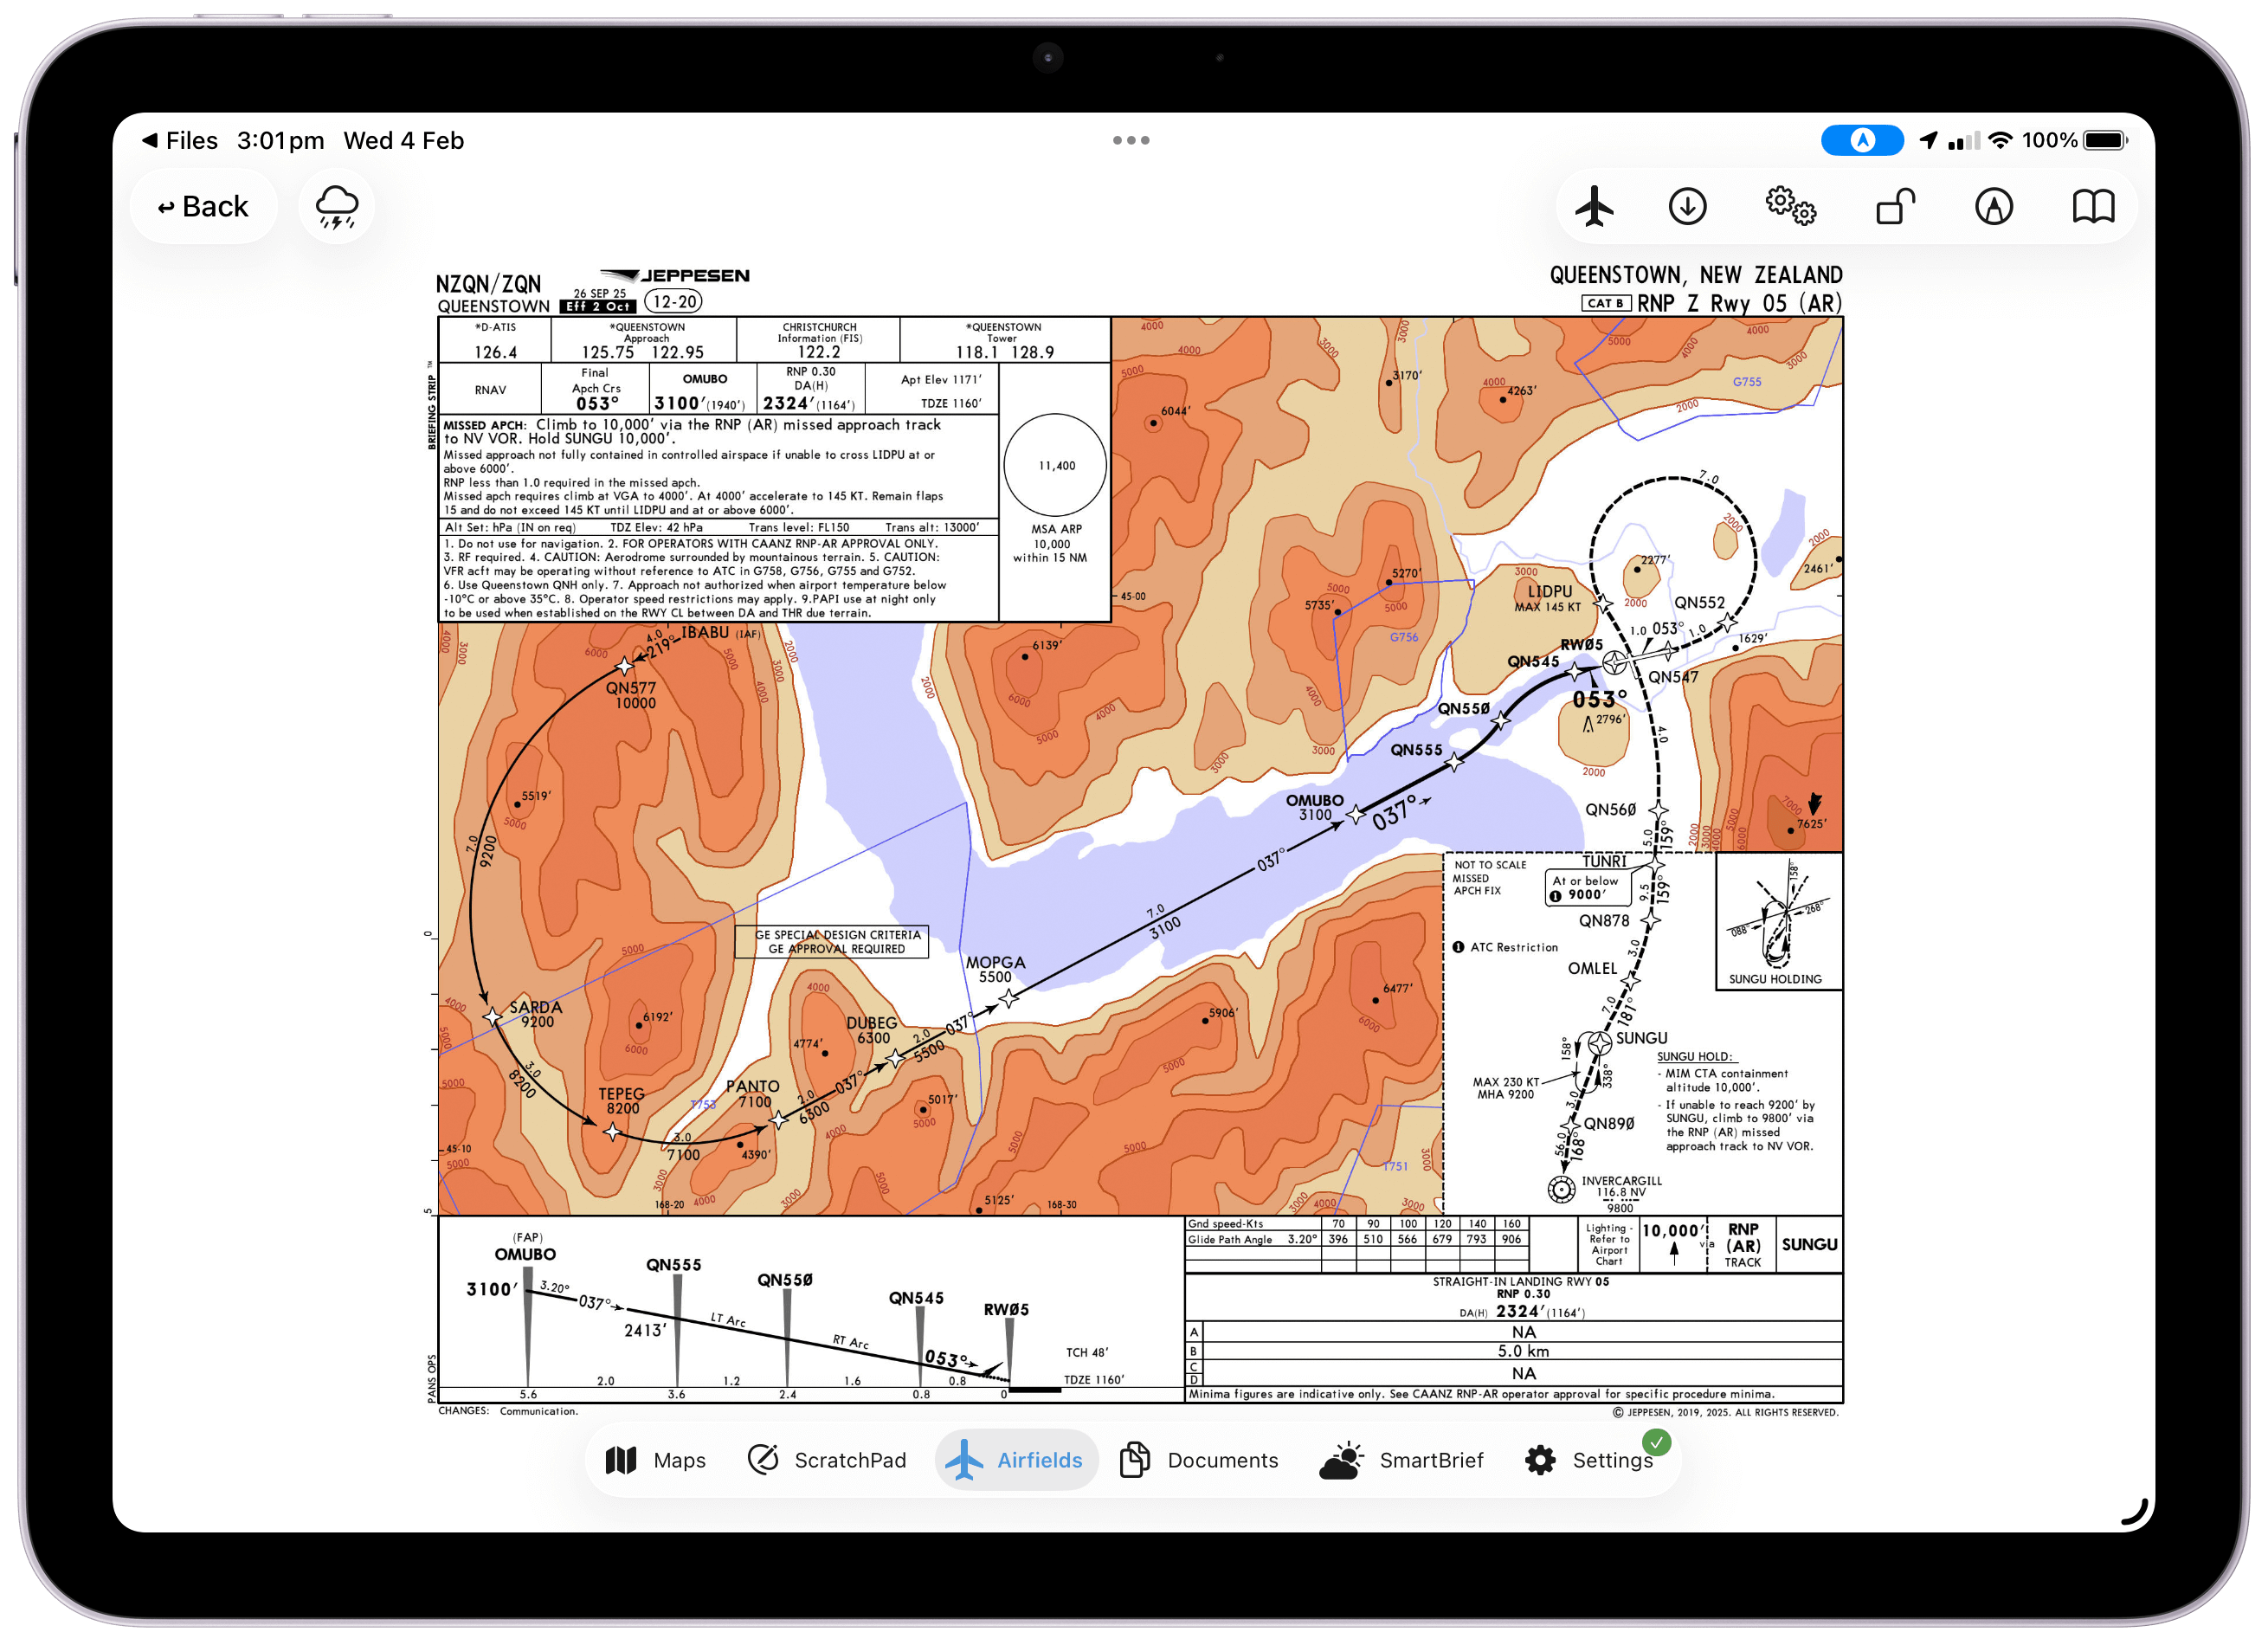The image size is (2268, 1645).
Task: Tap the weather storm cloud icon
Action: coord(336,207)
